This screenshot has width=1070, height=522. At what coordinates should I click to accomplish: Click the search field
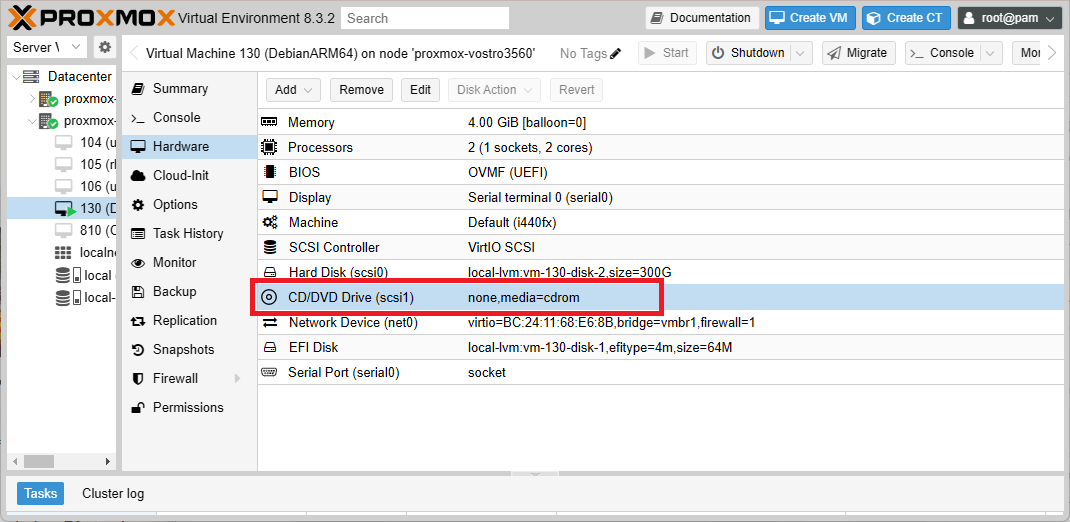[425, 18]
